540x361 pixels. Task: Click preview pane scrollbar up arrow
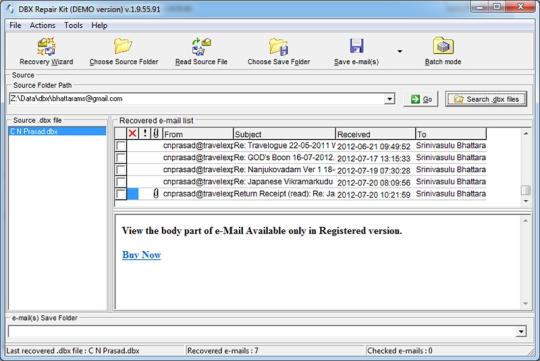pyautogui.click(x=526, y=220)
